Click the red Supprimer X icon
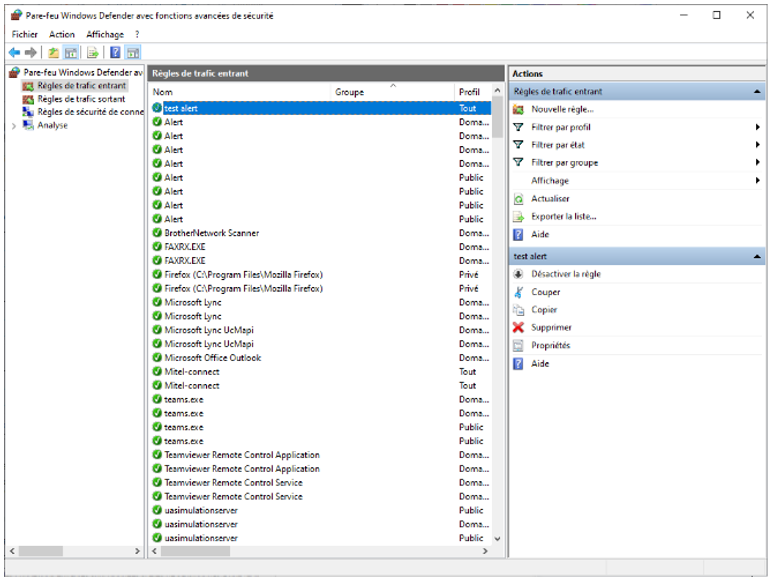 coord(518,327)
